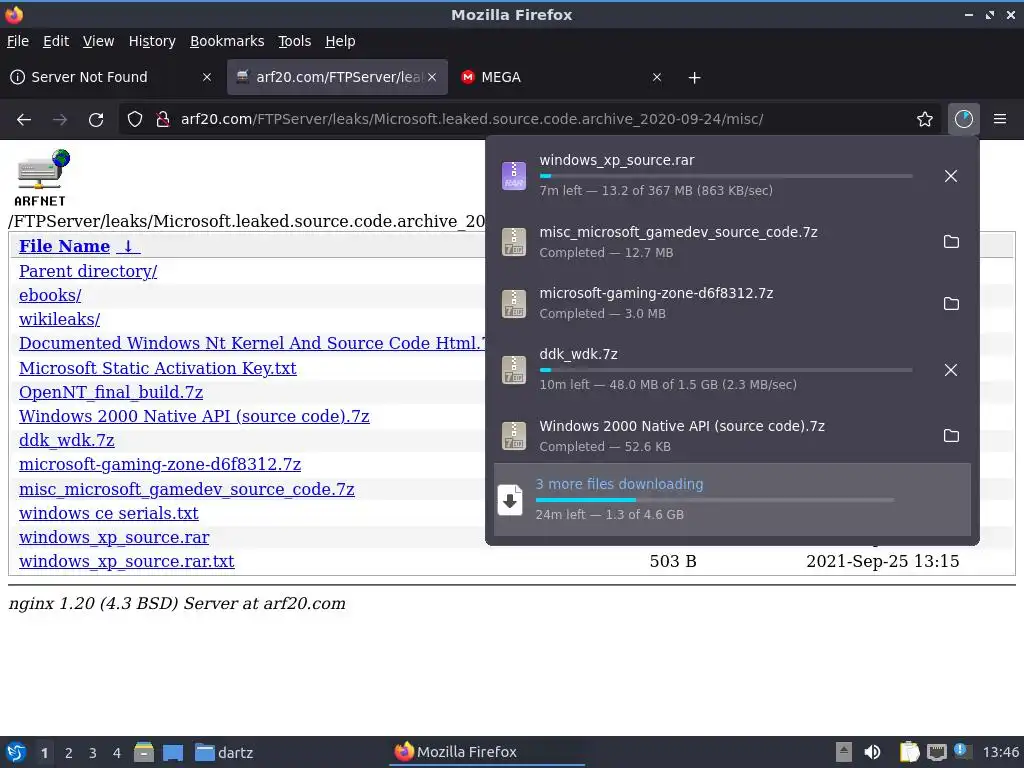Screen dimensions: 1024x768
Task: Click the combined downloads progress bar
Action: pyautogui.click(x=714, y=500)
